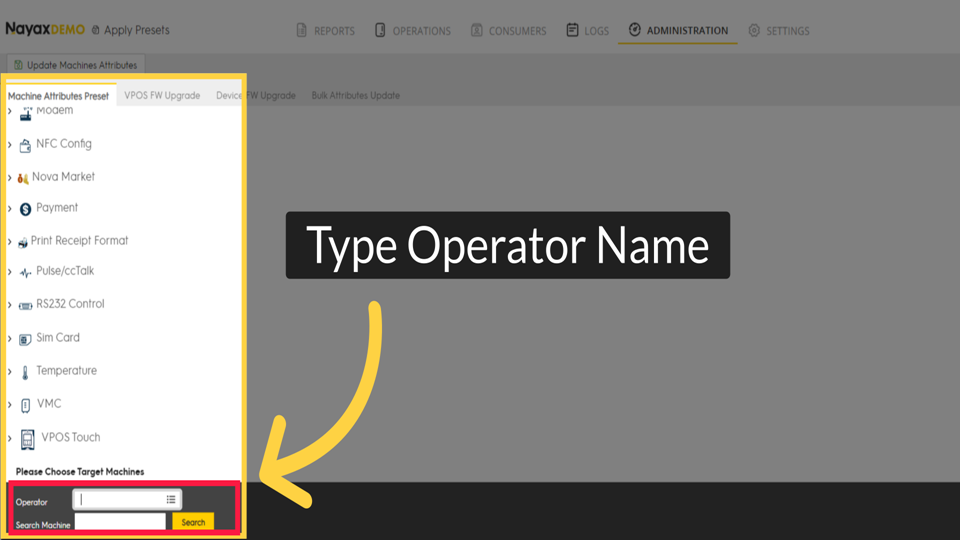Expand the Print Receipt Format node
The image size is (960, 540).
coord(10,242)
